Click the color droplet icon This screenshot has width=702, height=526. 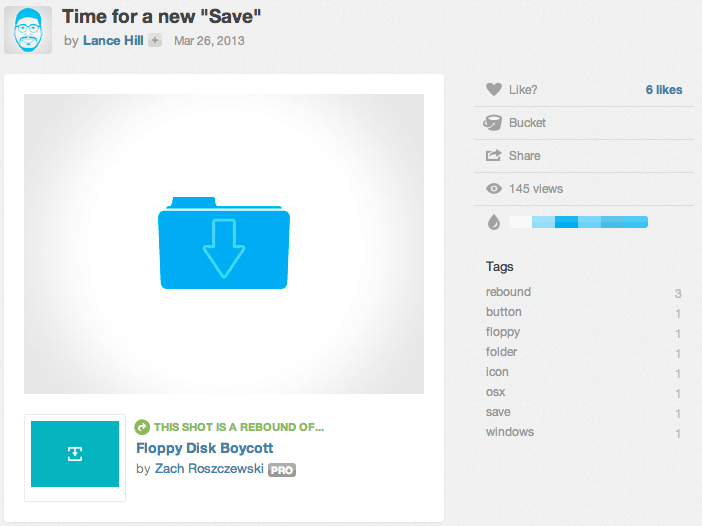tap(493, 222)
